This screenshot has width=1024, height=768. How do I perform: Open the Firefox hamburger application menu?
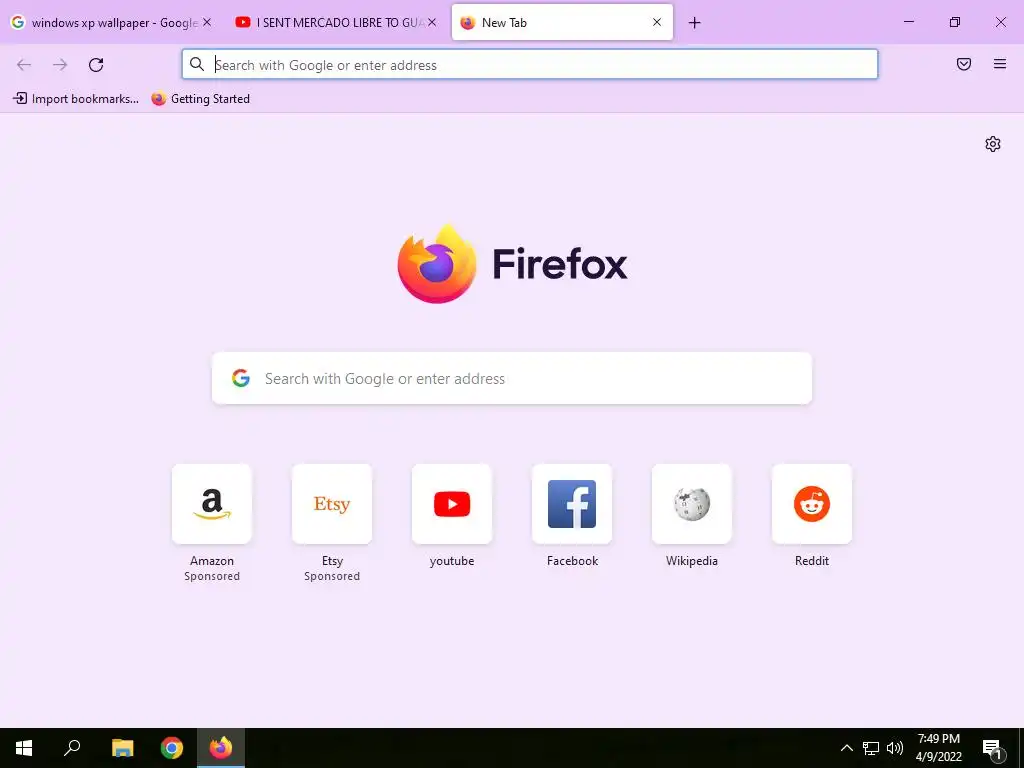(1000, 64)
